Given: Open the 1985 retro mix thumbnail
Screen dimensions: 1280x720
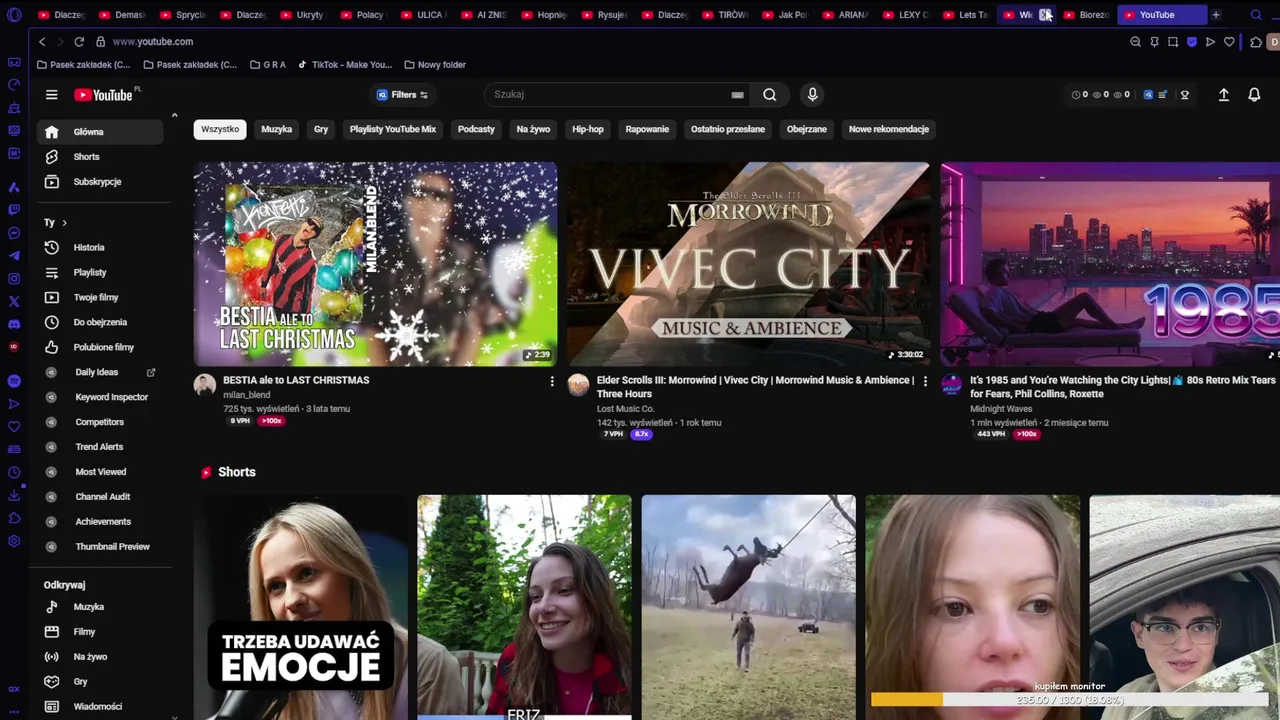Looking at the screenshot, I should click(1110, 264).
